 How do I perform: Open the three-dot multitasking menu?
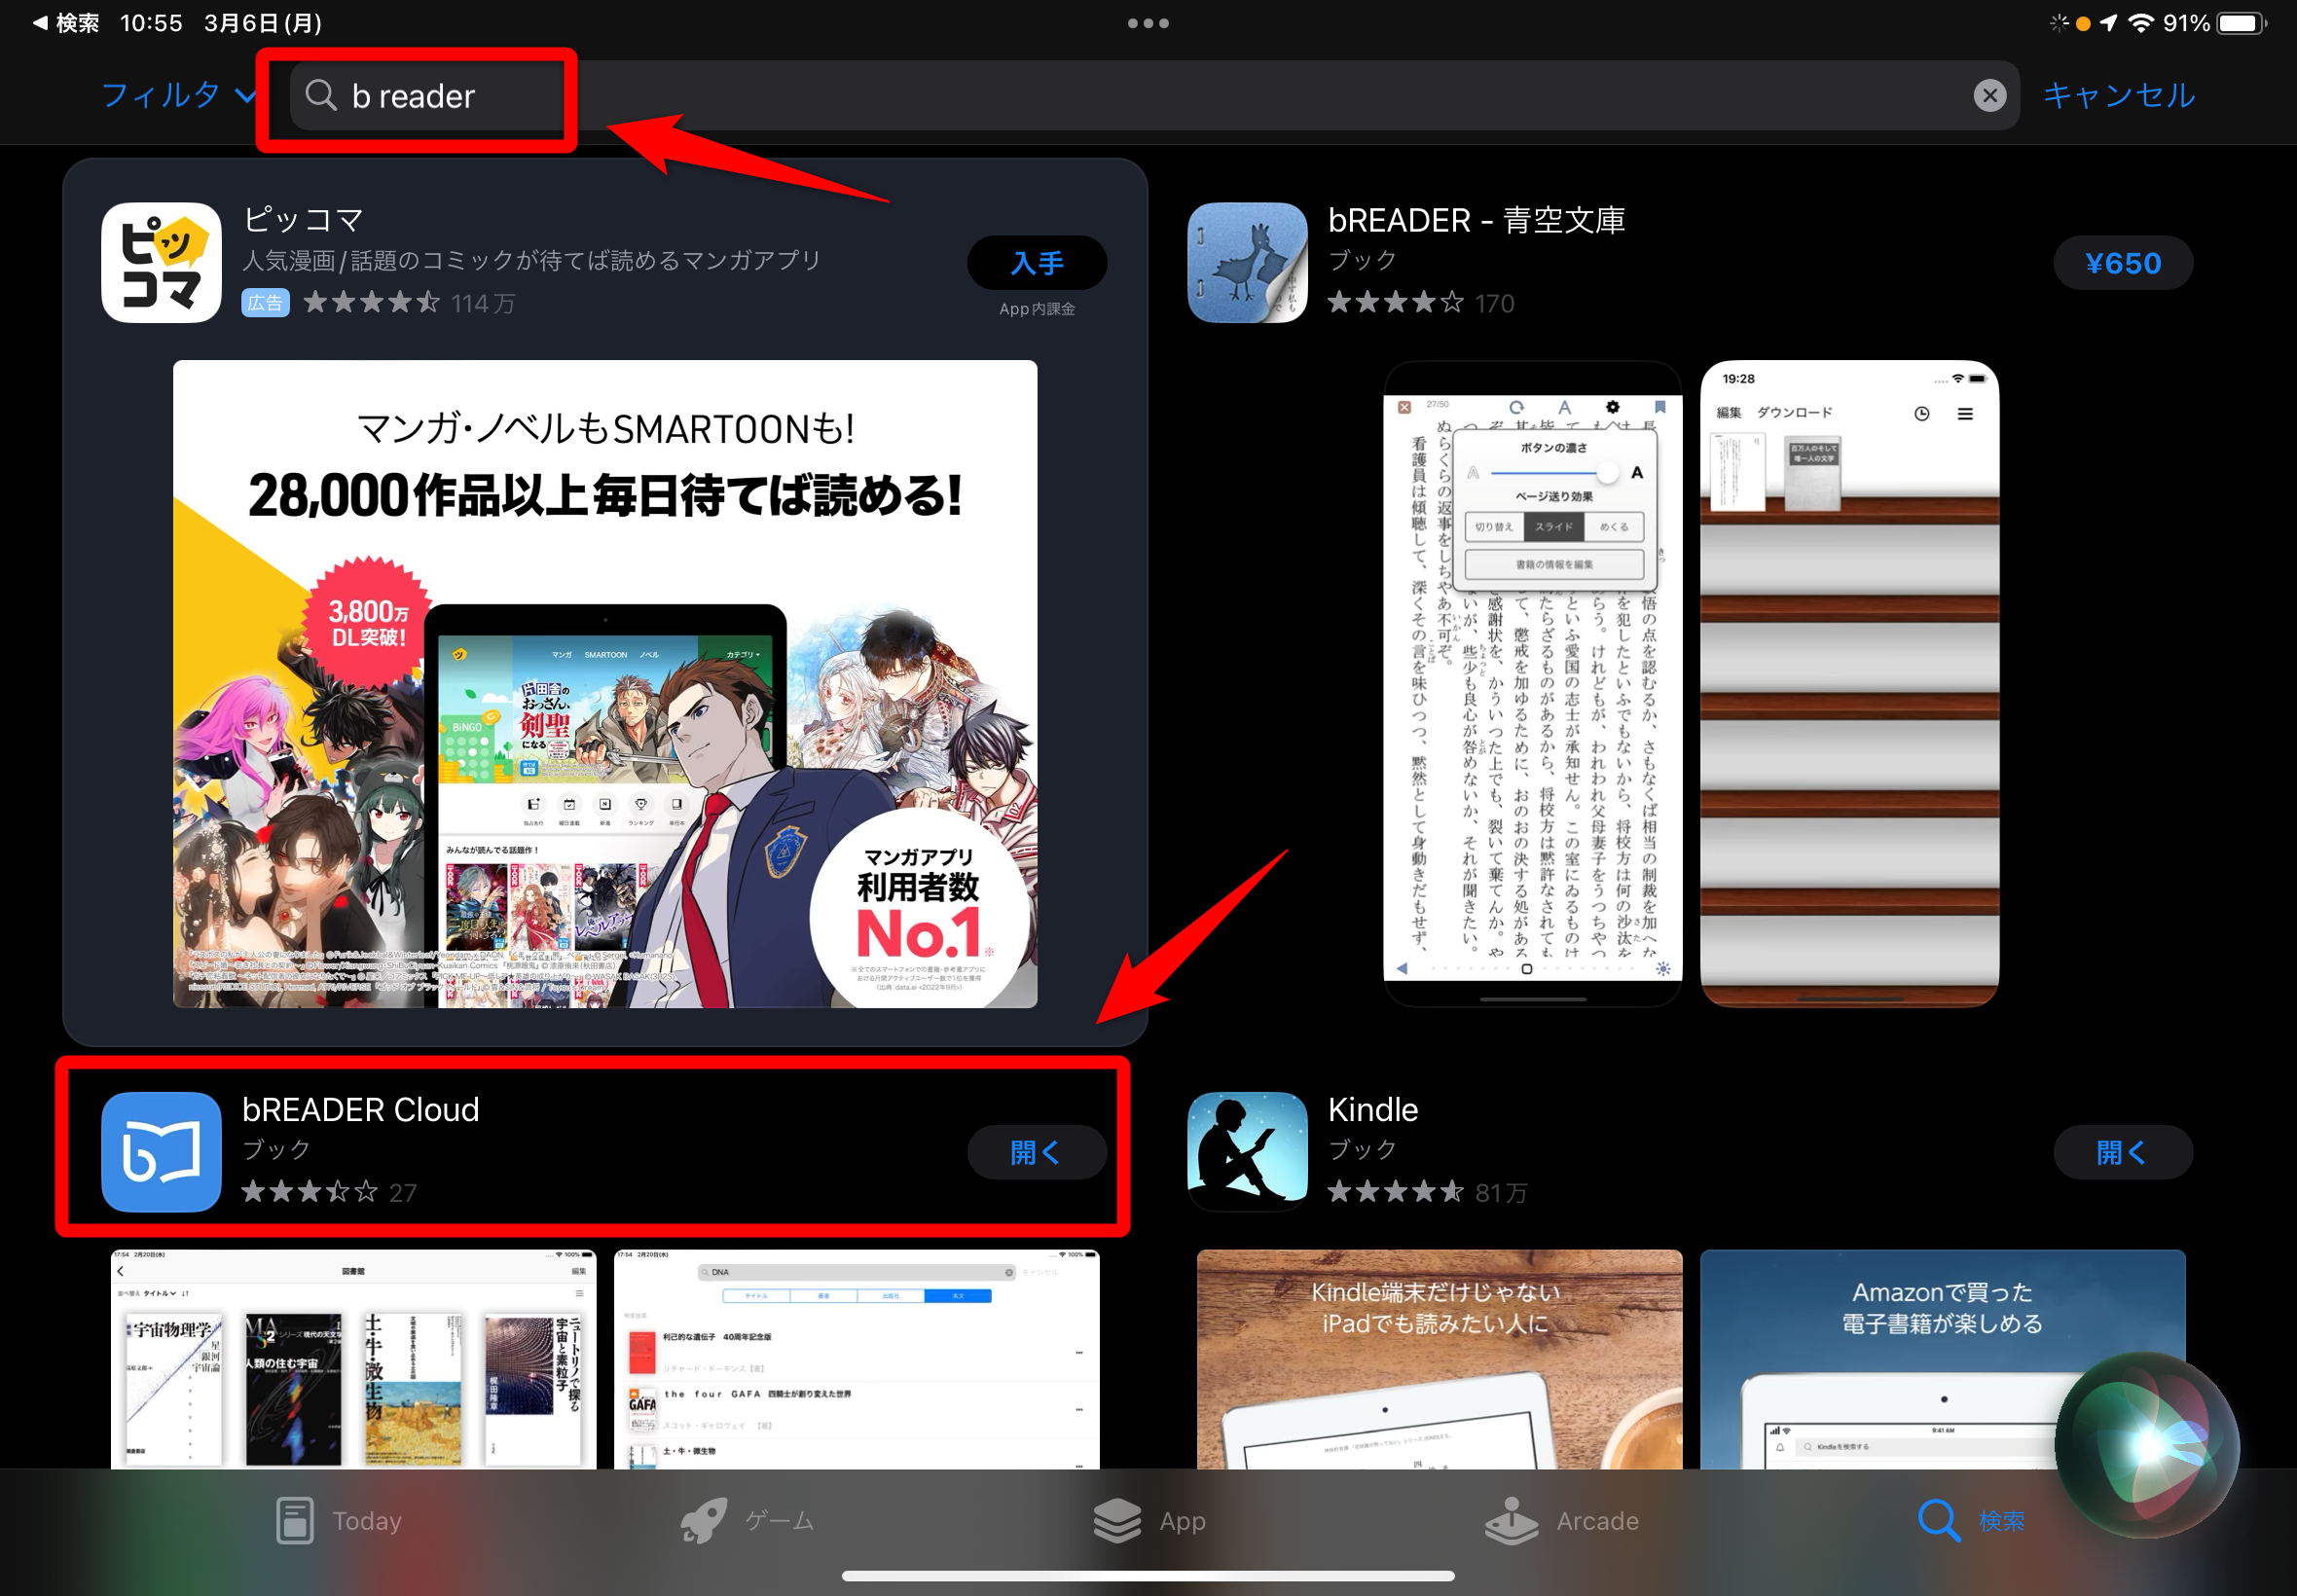[1148, 23]
